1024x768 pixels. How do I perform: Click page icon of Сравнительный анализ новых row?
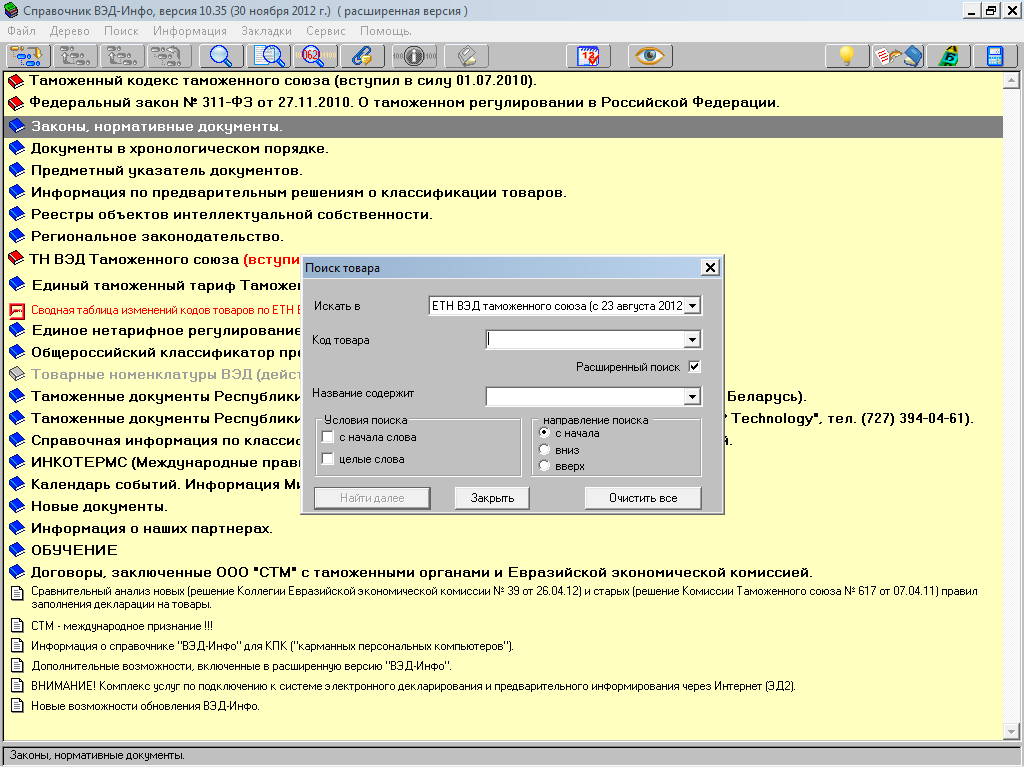point(18,593)
